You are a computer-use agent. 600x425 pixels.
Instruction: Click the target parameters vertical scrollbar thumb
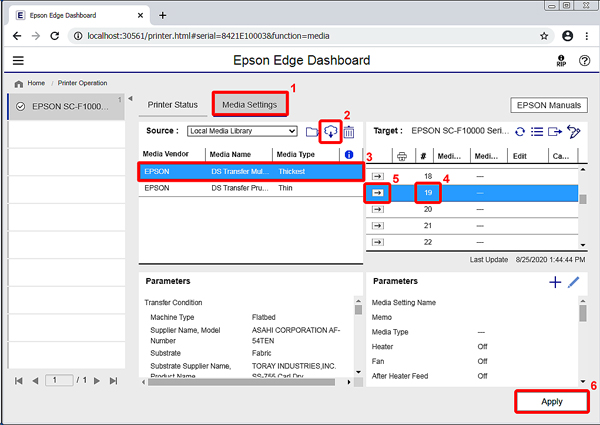[x=582, y=313]
